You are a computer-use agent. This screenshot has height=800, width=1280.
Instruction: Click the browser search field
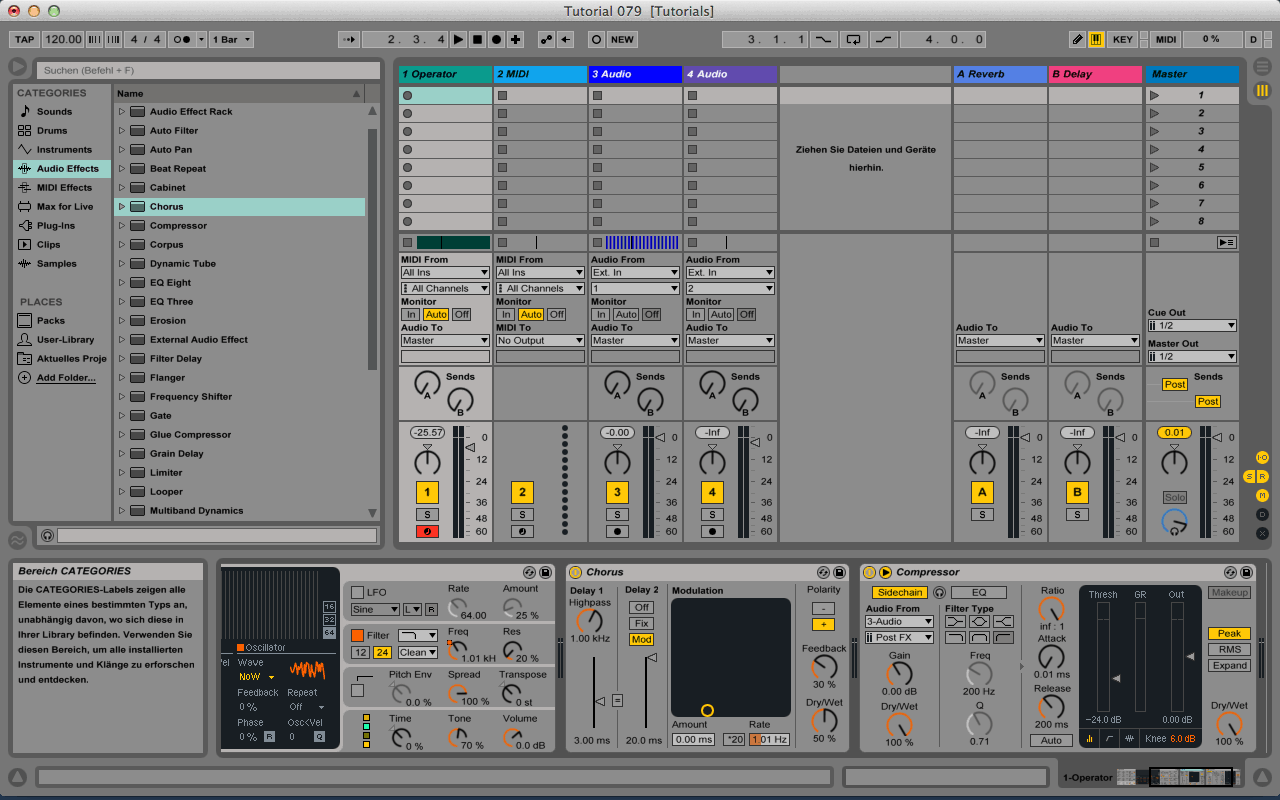point(207,71)
